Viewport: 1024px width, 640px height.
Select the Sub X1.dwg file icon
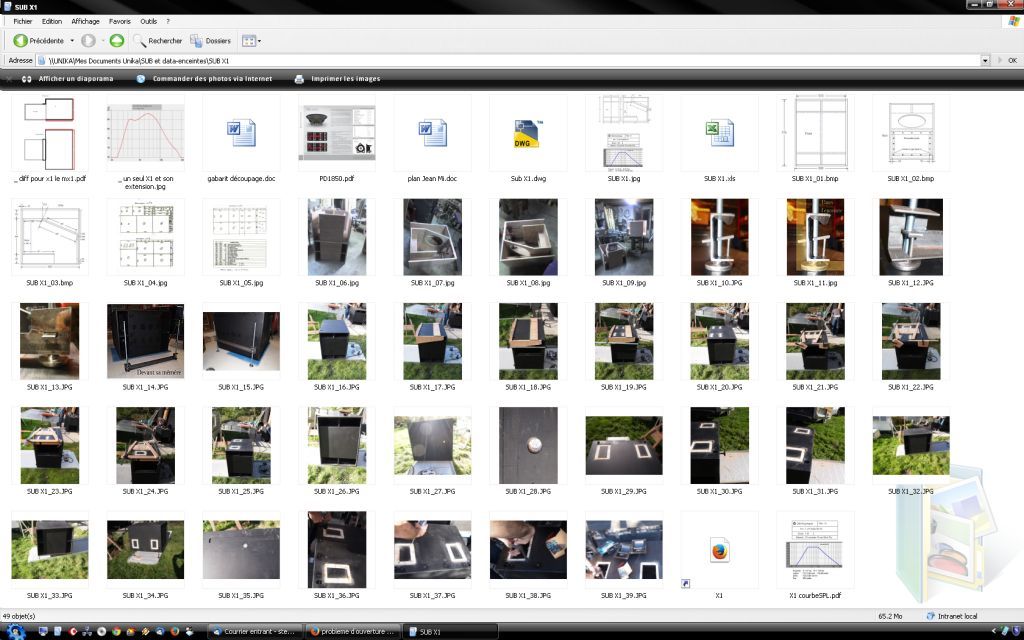tap(528, 133)
